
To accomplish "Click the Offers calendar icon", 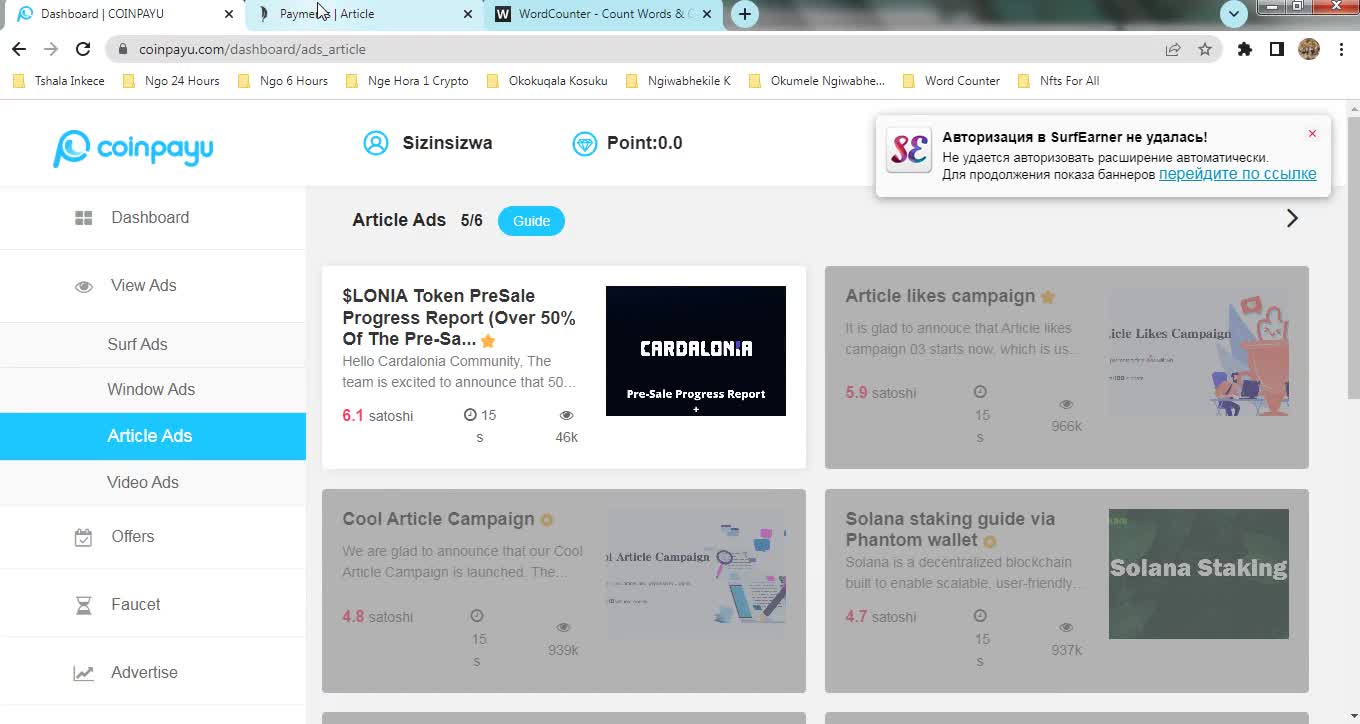I will point(84,537).
